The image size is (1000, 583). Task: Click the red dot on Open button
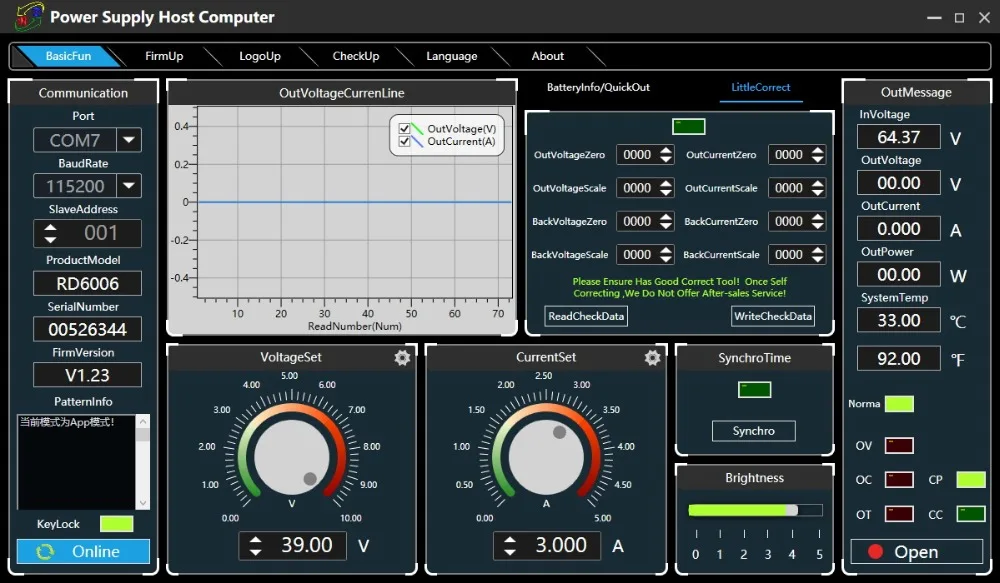pyautogui.click(x=876, y=552)
